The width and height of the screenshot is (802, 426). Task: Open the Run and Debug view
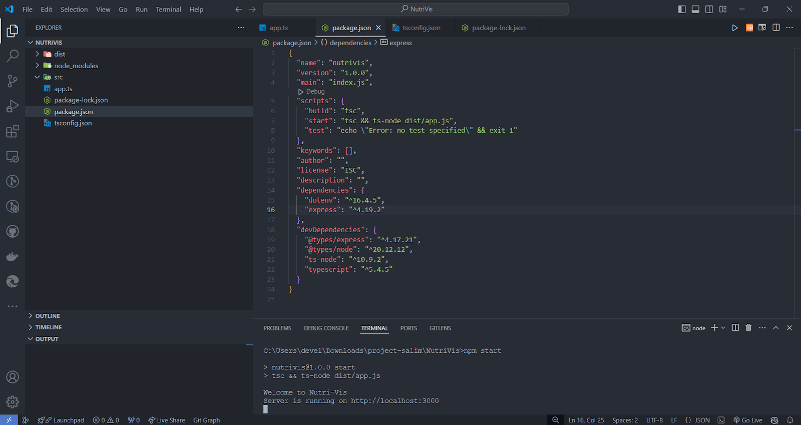12,106
